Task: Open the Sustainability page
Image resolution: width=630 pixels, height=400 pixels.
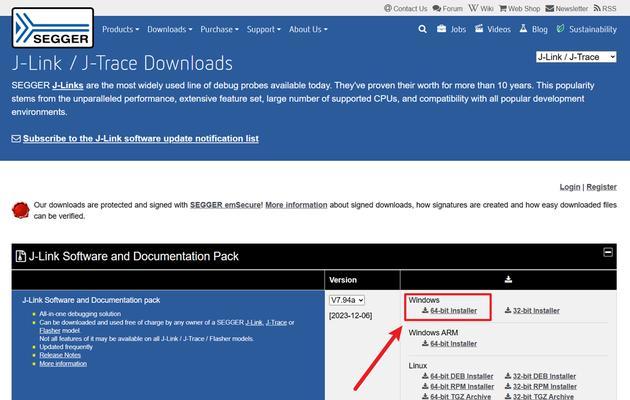Action: [x=587, y=29]
